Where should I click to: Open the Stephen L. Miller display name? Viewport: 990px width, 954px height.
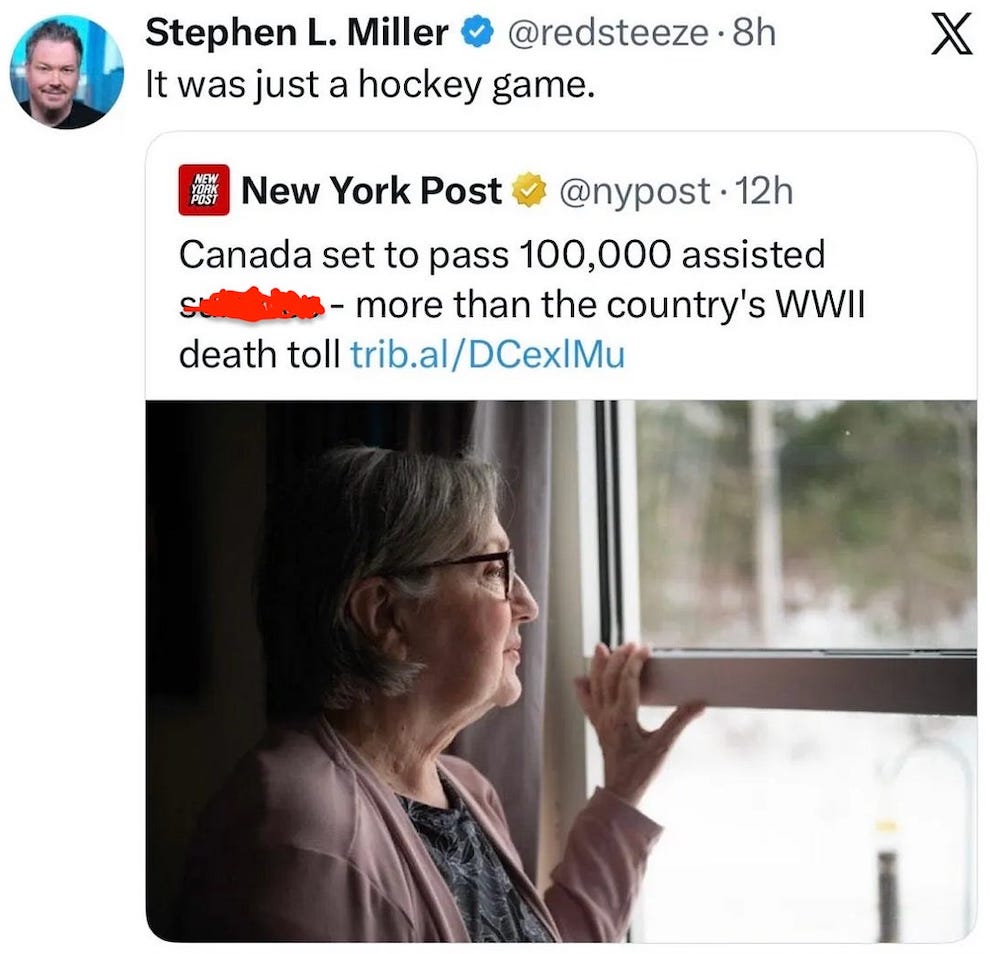tap(296, 34)
